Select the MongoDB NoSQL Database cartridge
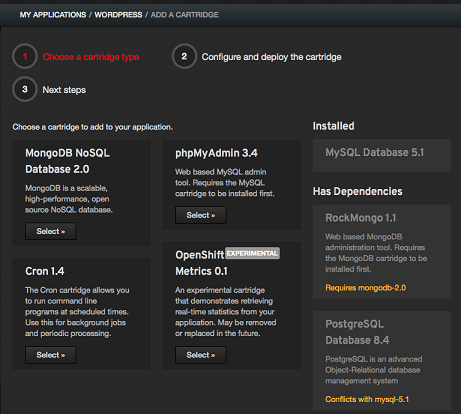 coord(51,231)
